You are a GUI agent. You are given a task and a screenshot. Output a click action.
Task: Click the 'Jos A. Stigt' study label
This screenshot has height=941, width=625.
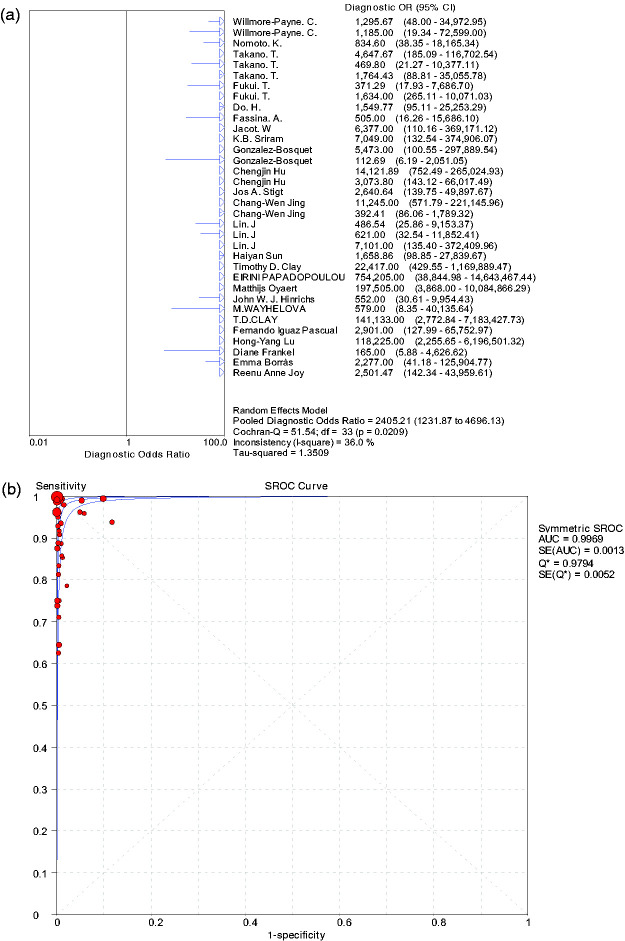(x=258, y=192)
